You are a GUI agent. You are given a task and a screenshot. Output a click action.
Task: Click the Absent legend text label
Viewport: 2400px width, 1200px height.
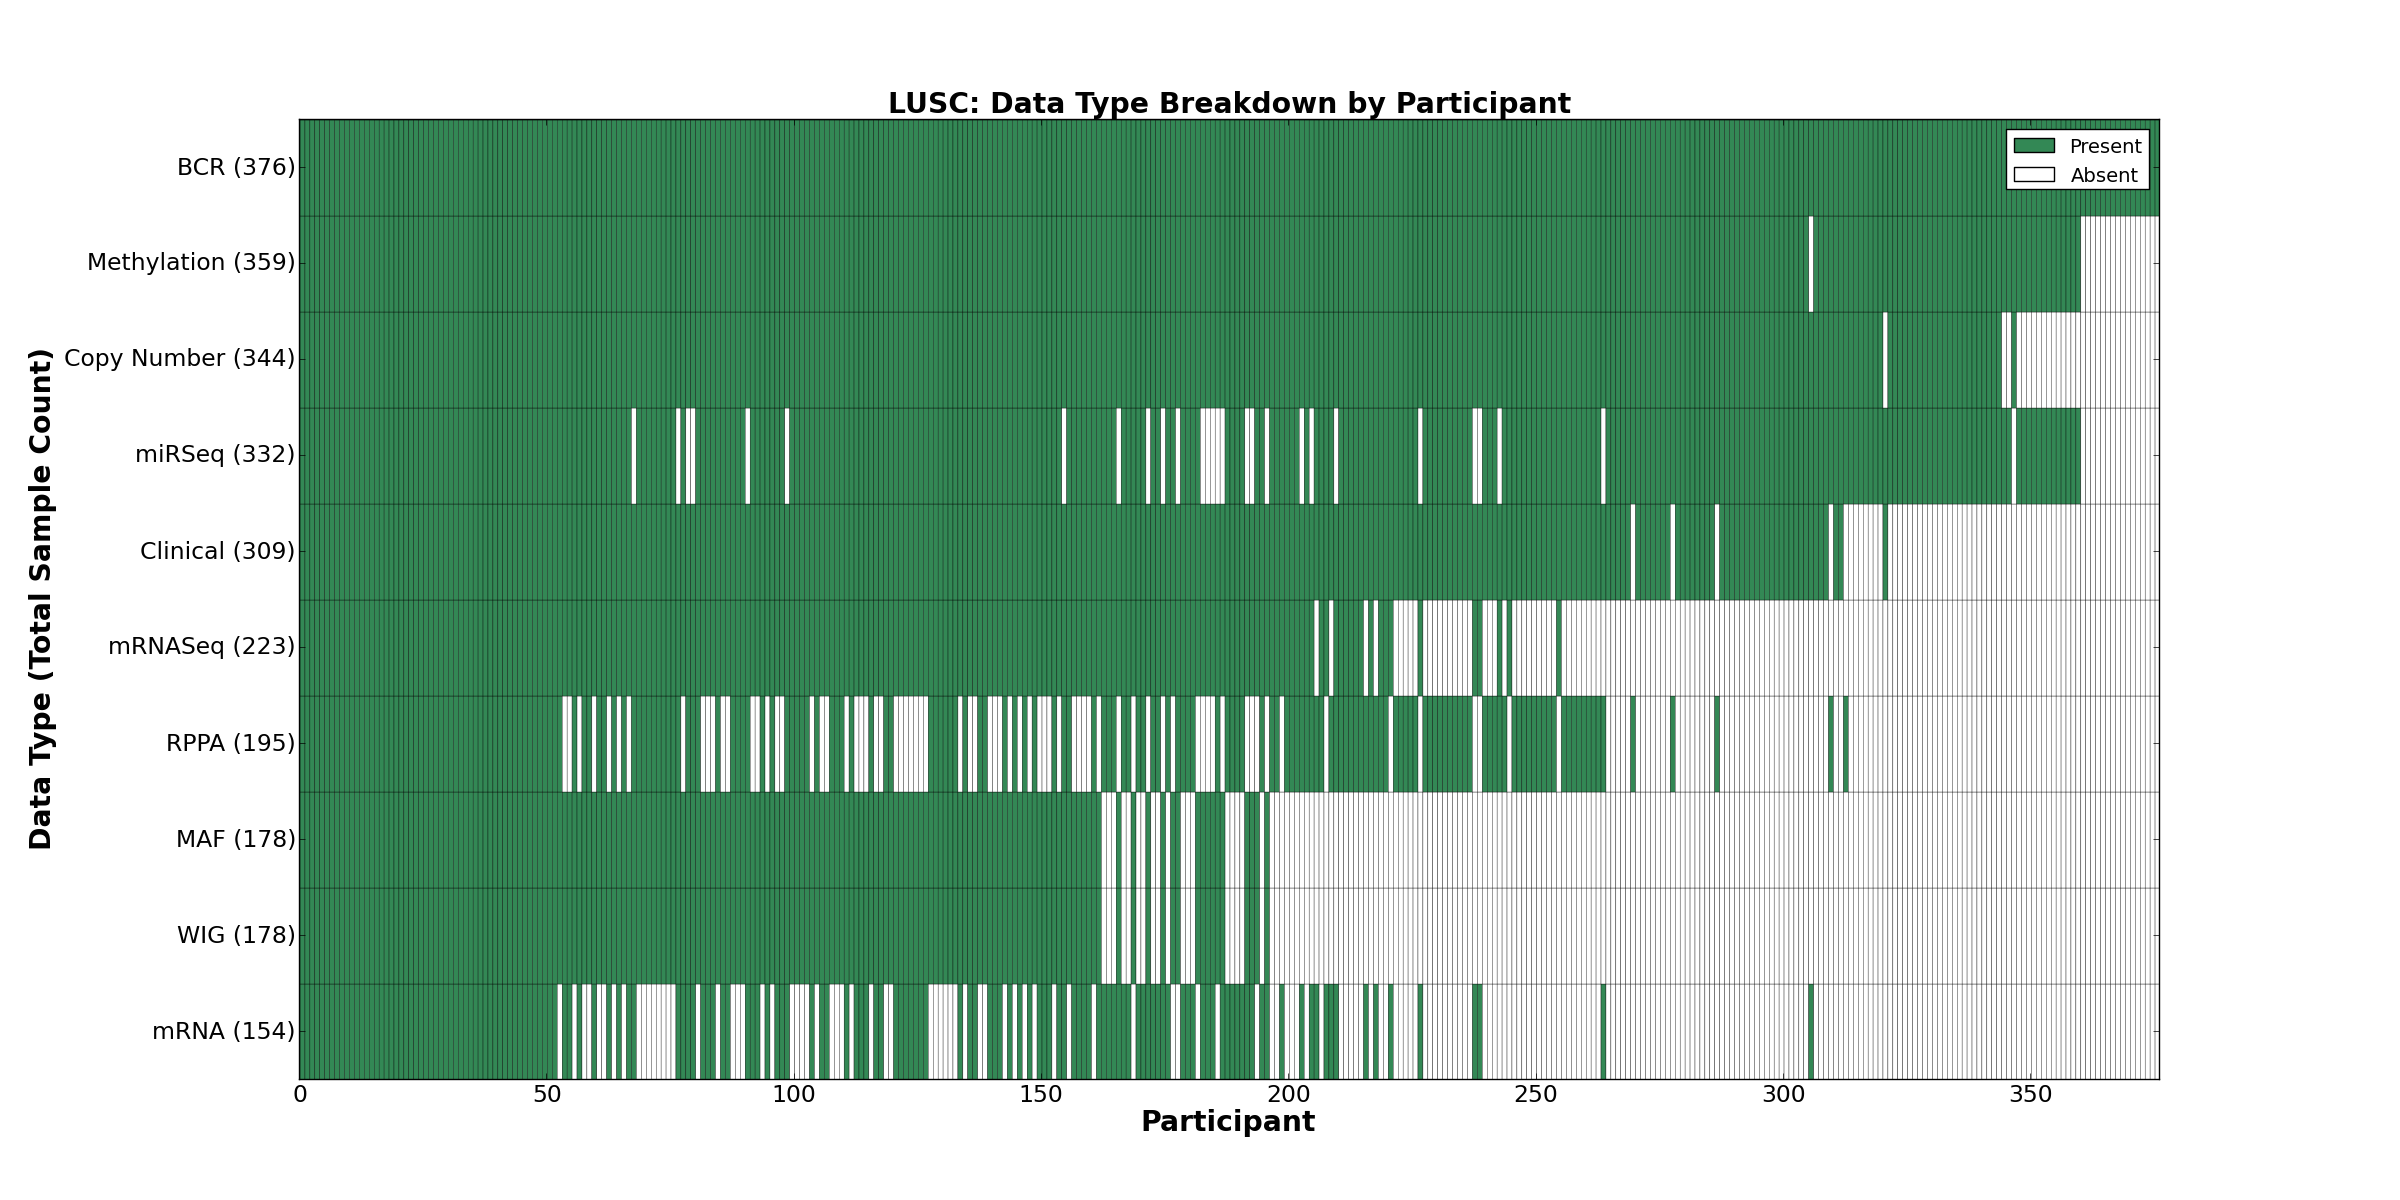tap(2103, 176)
